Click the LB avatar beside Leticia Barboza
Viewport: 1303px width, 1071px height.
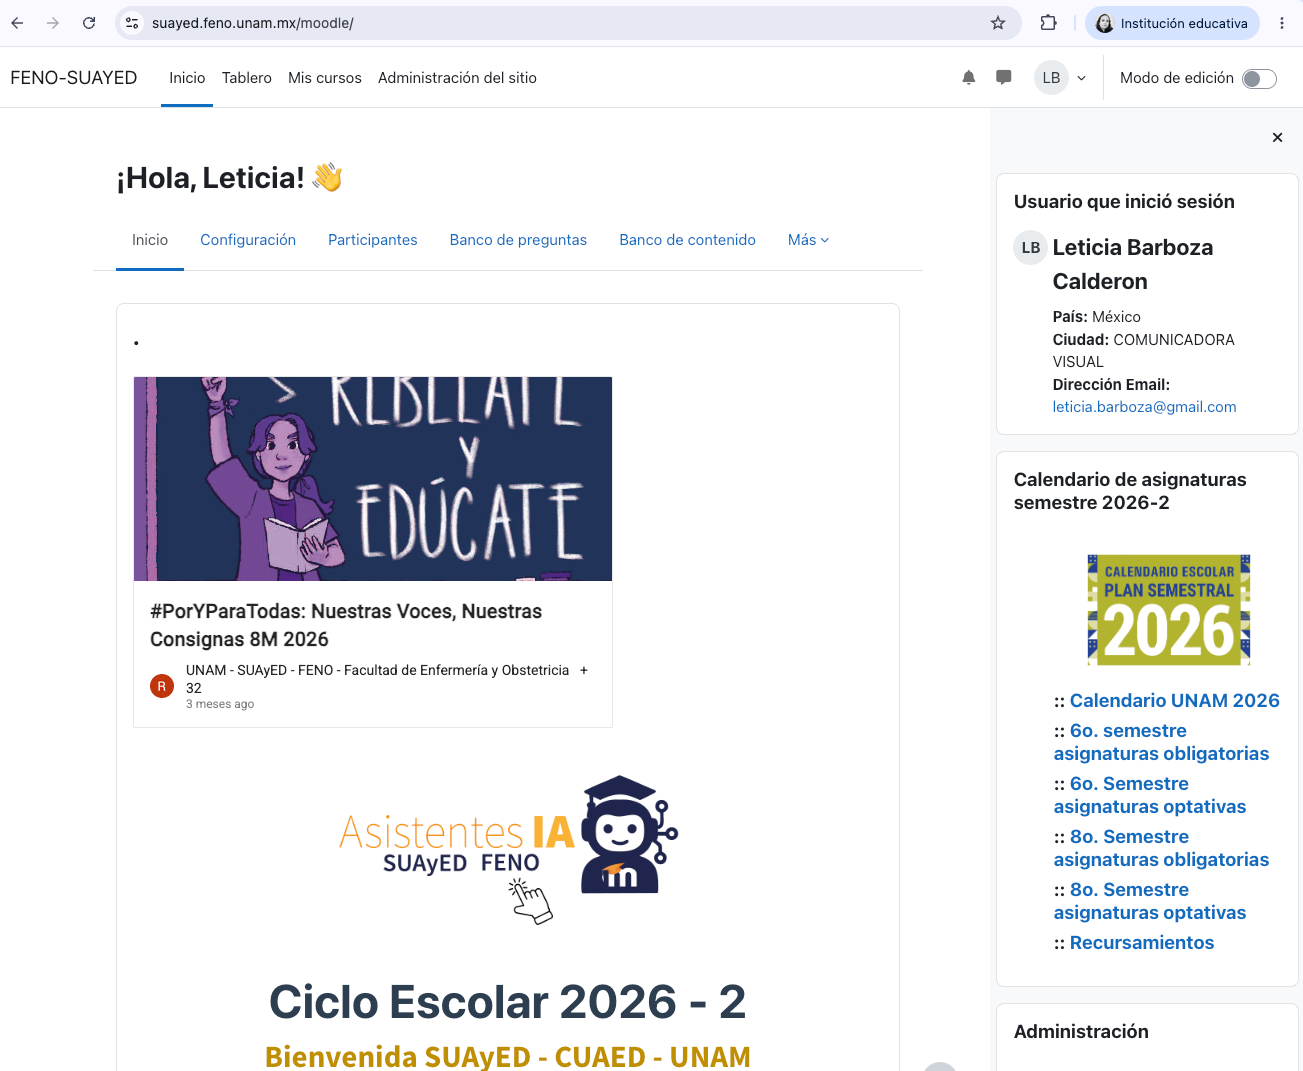1031,248
